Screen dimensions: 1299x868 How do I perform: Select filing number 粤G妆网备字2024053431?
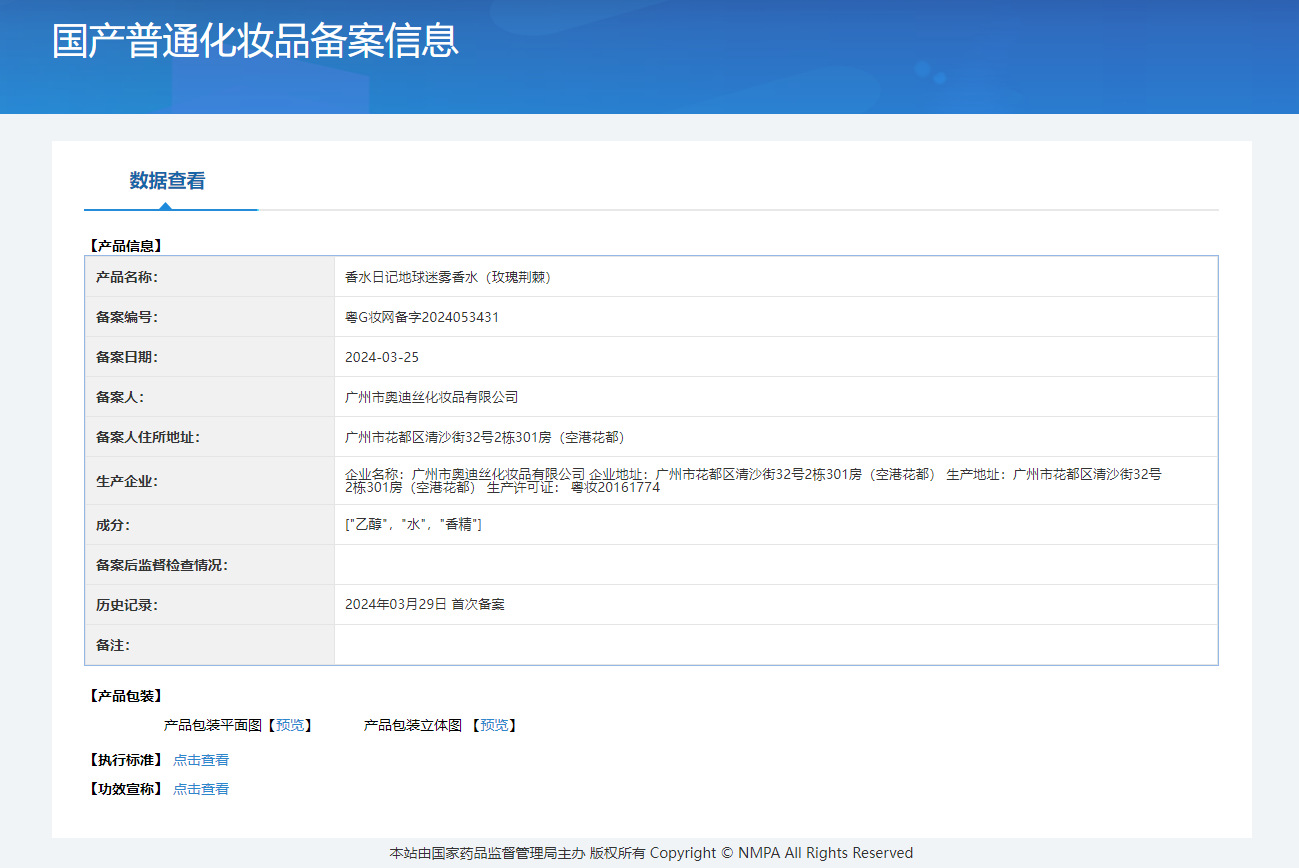click(422, 317)
